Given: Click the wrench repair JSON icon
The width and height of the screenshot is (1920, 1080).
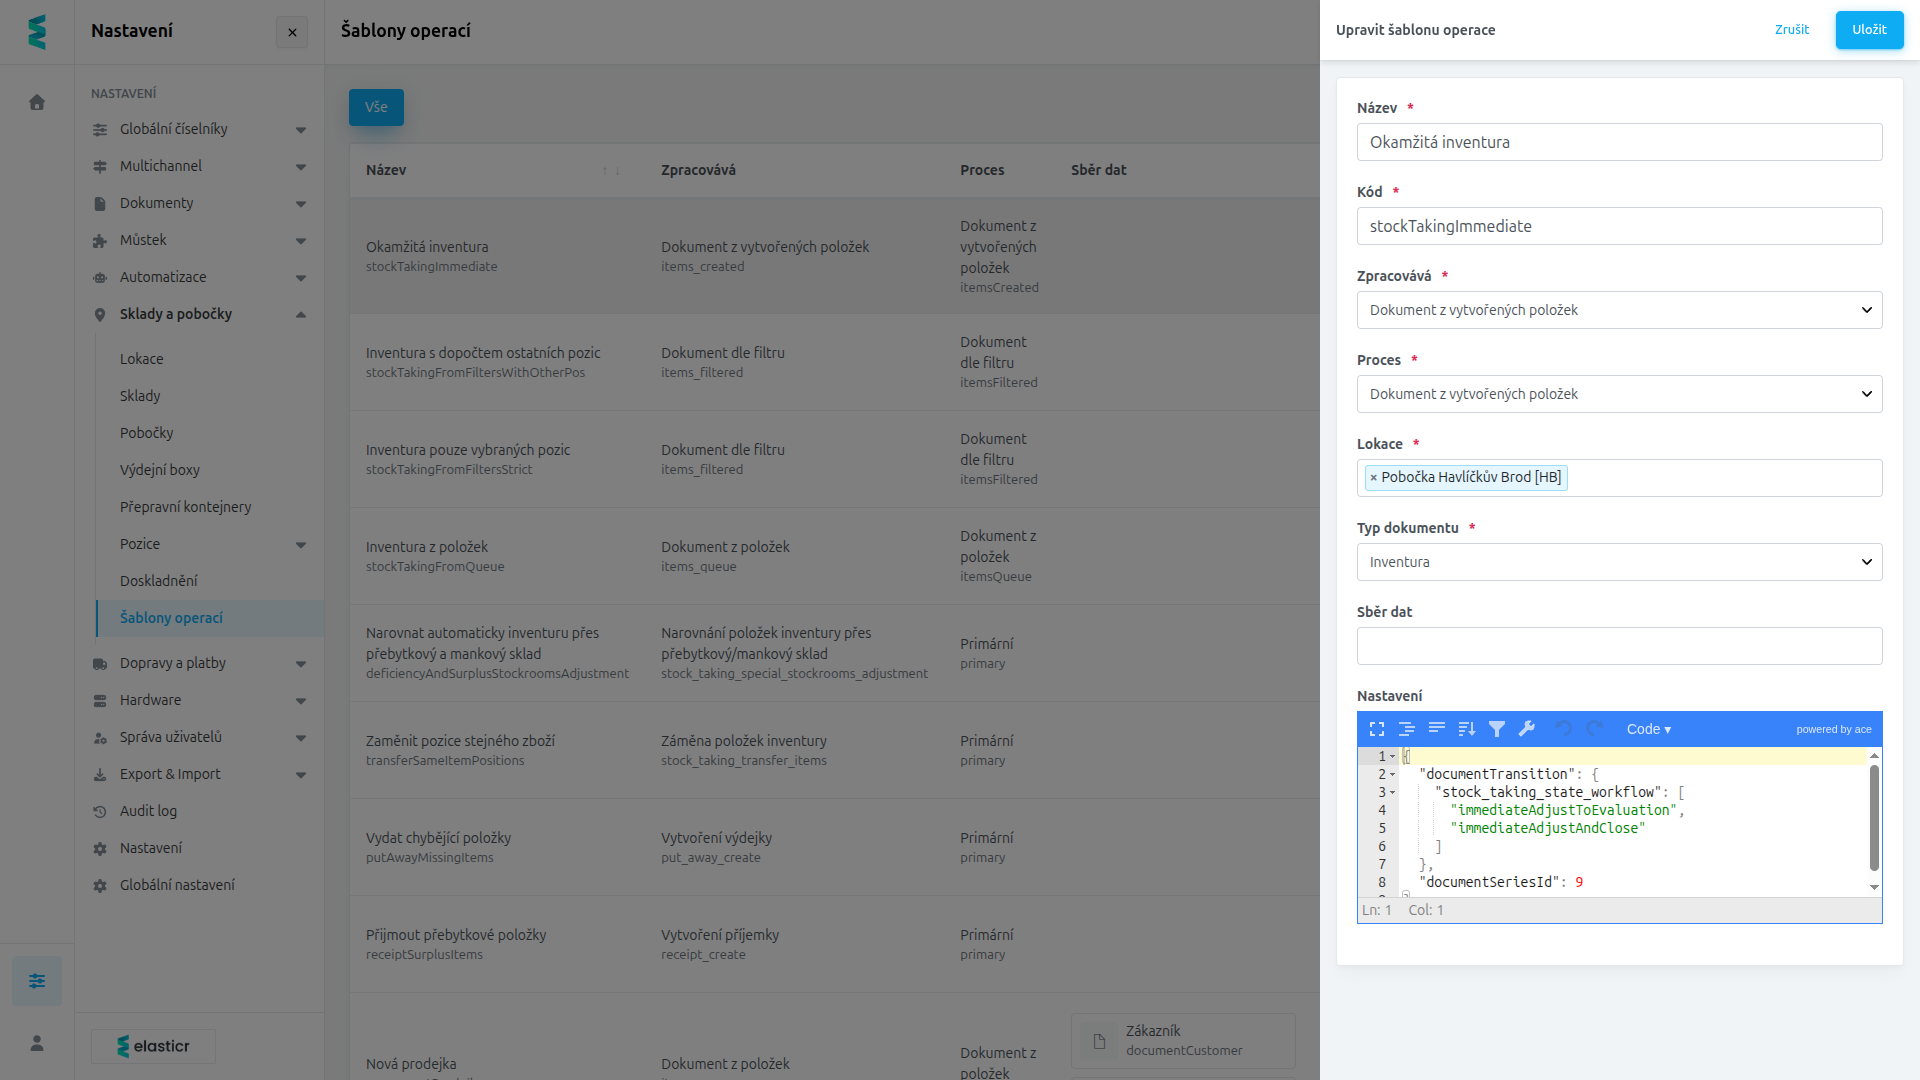Looking at the screenshot, I should tap(1527, 729).
